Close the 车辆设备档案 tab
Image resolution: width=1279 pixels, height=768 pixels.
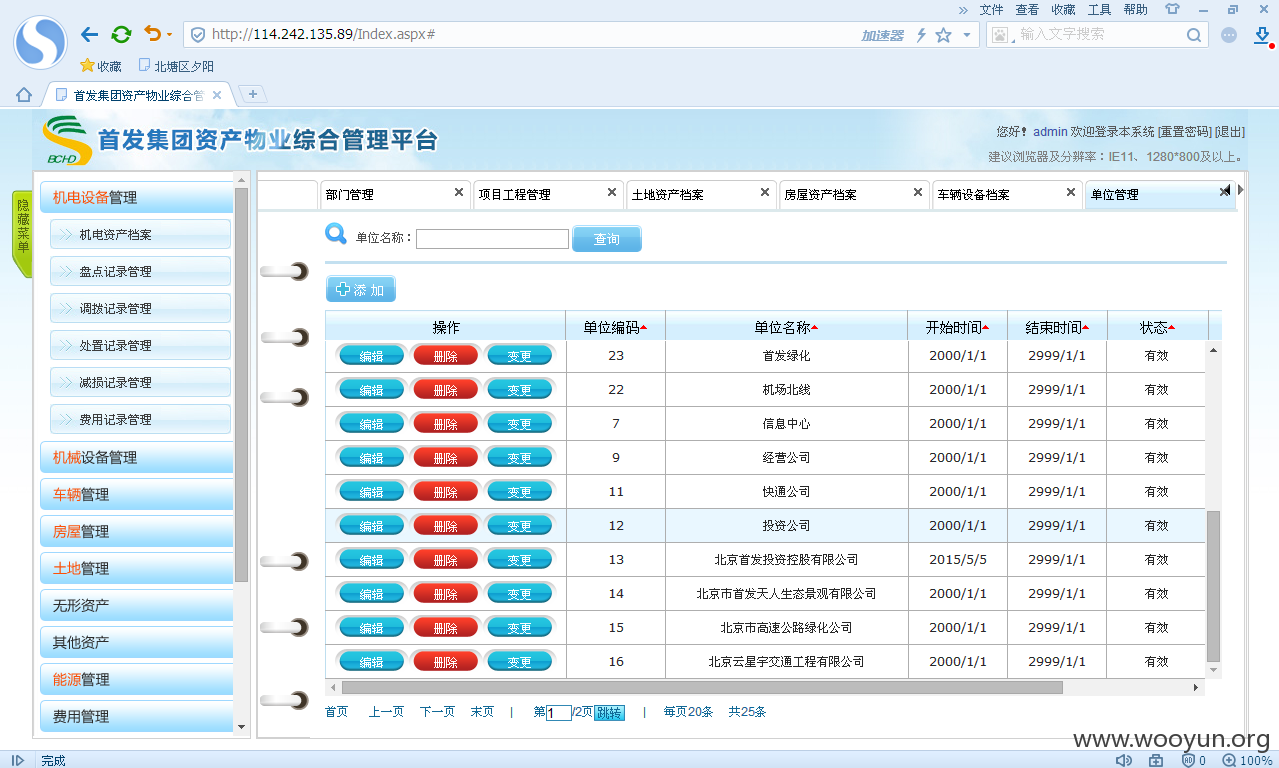click(x=1071, y=192)
